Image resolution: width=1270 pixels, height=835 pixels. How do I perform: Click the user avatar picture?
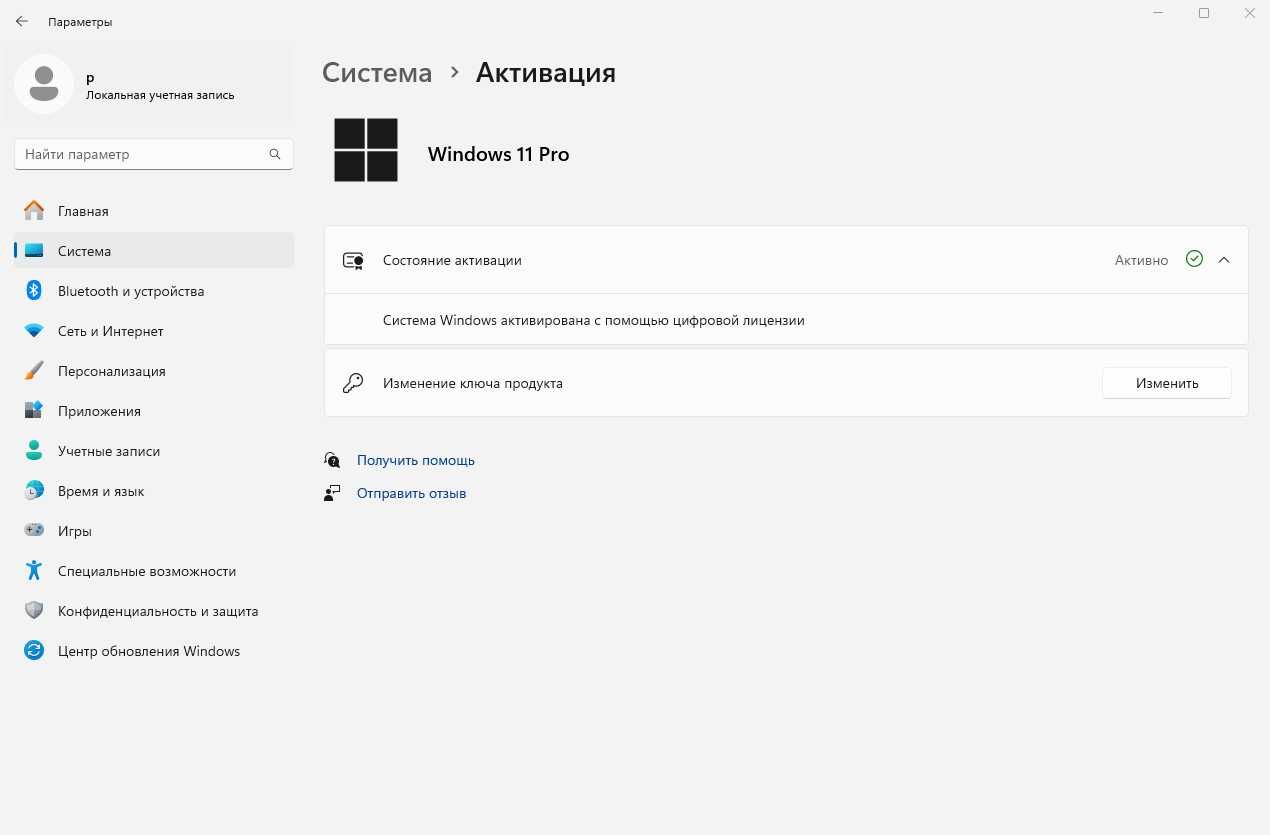[x=44, y=84]
